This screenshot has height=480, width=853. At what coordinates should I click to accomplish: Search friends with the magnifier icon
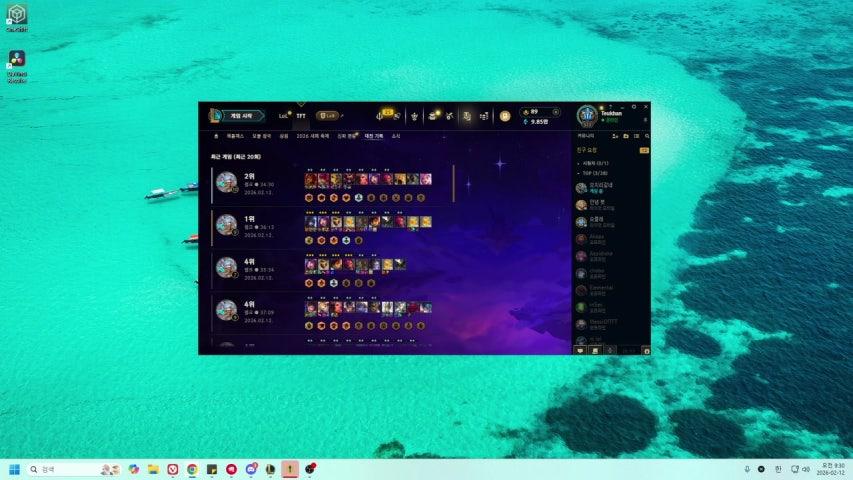pos(646,135)
